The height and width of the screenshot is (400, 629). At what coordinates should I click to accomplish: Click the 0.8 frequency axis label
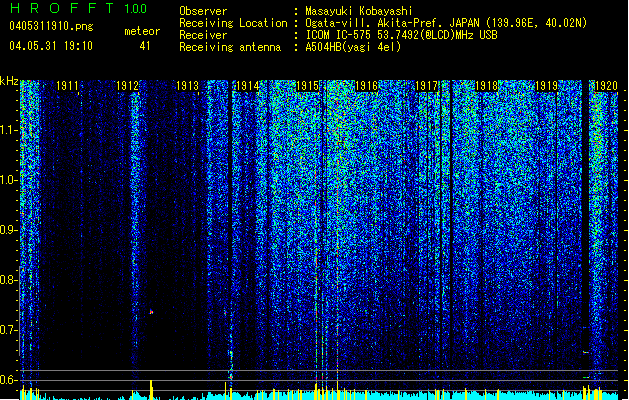(x=9, y=280)
